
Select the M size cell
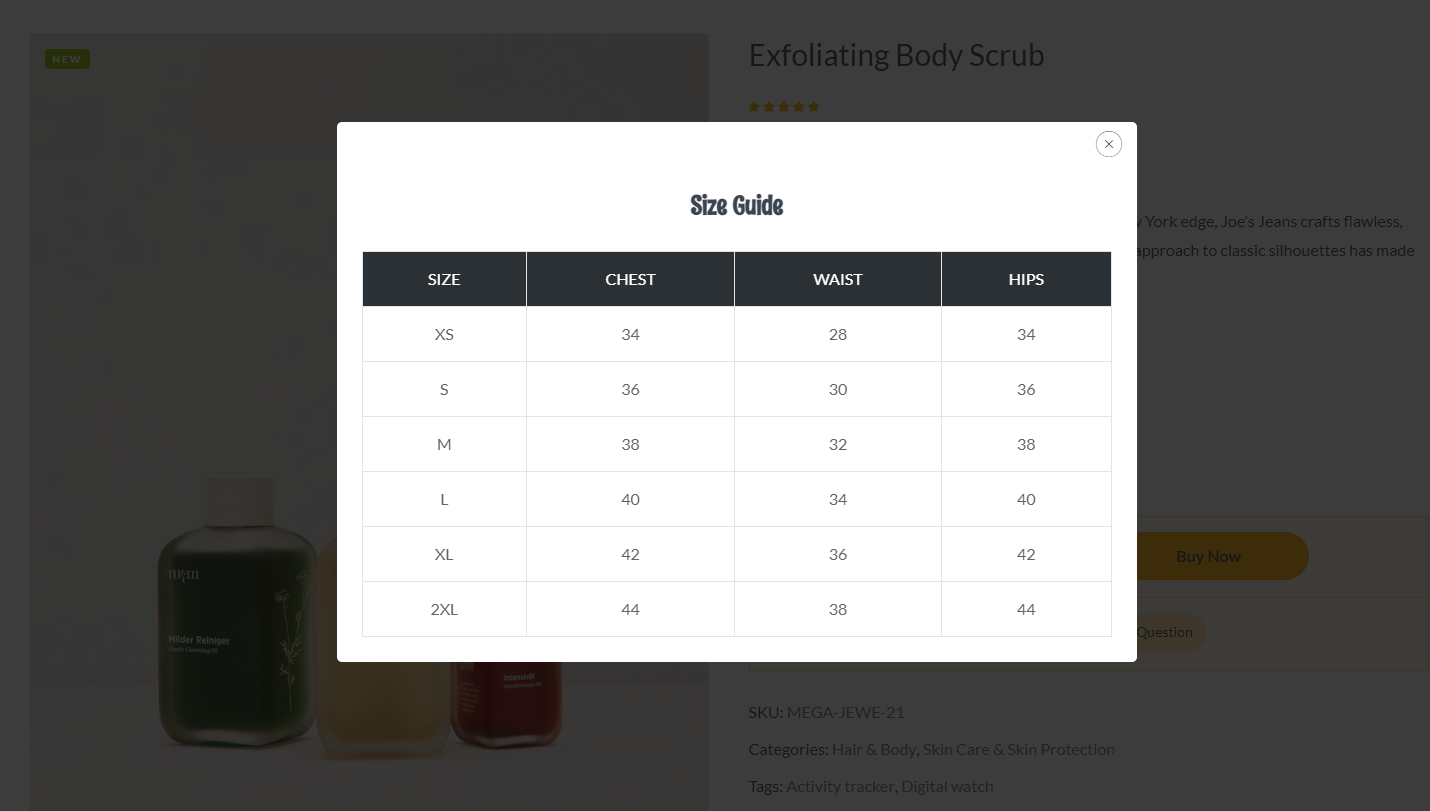(x=444, y=444)
